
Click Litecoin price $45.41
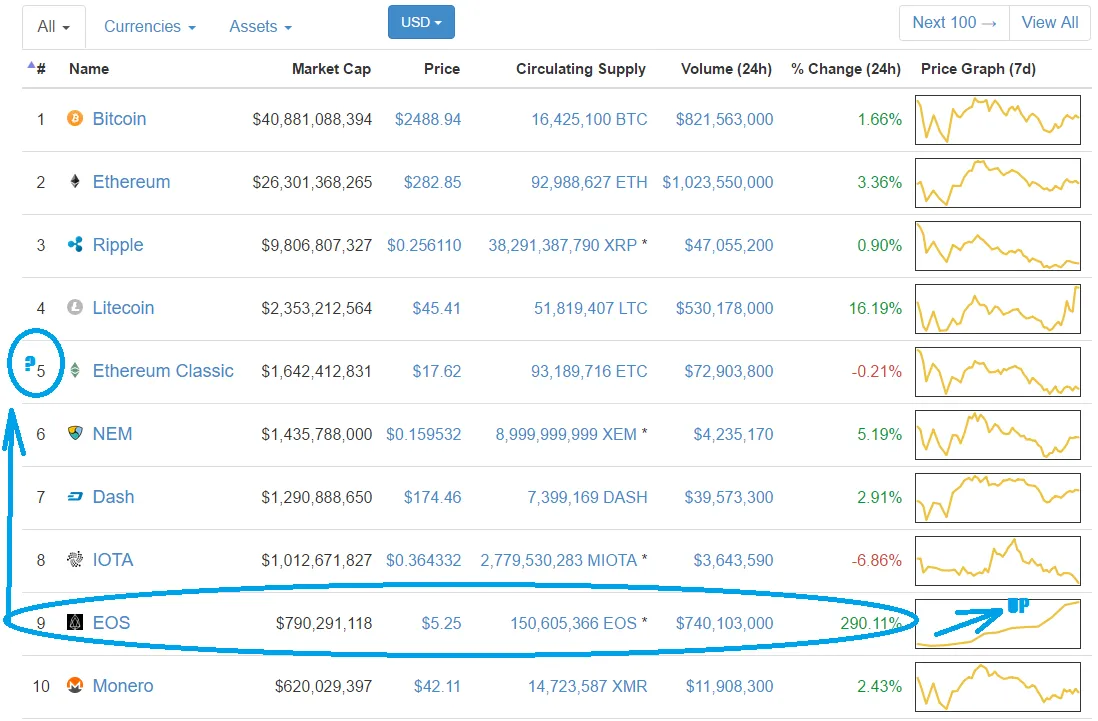point(436,308)
